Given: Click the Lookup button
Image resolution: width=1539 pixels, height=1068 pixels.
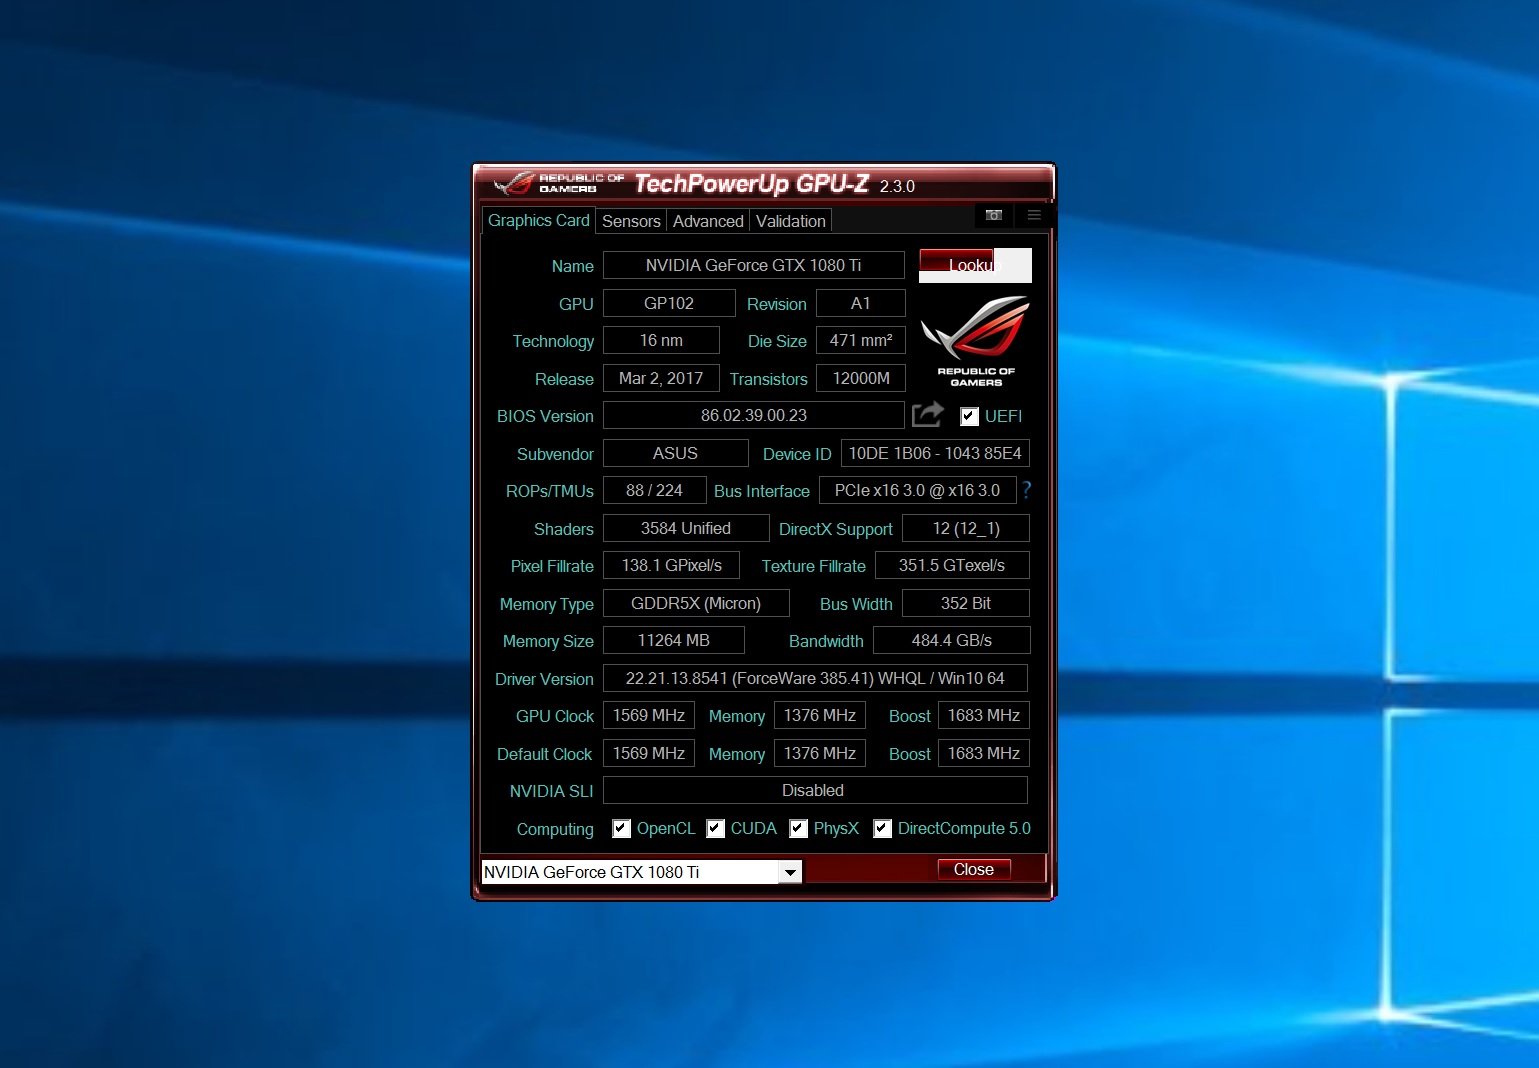Looking at the screenshot, I should tap(975, 265).
